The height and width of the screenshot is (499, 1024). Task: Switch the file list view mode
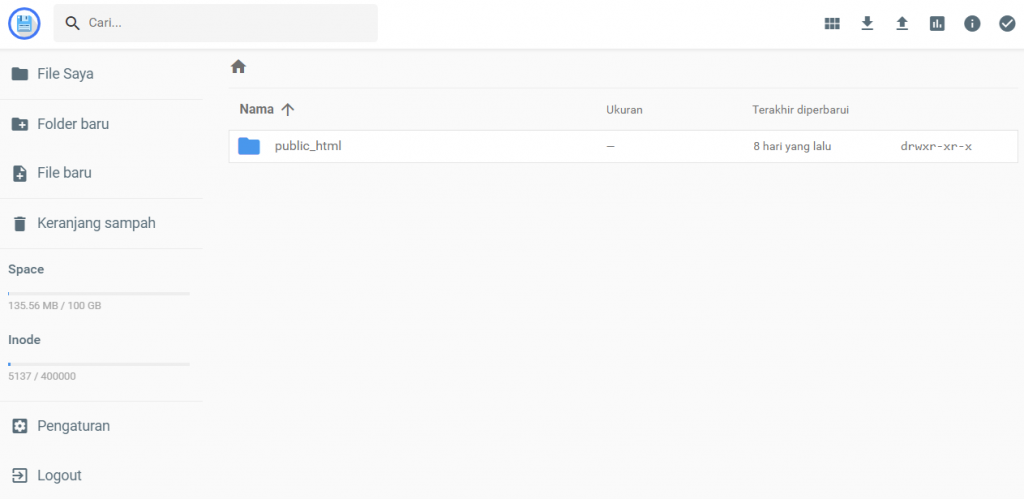[x=832, y=24]
